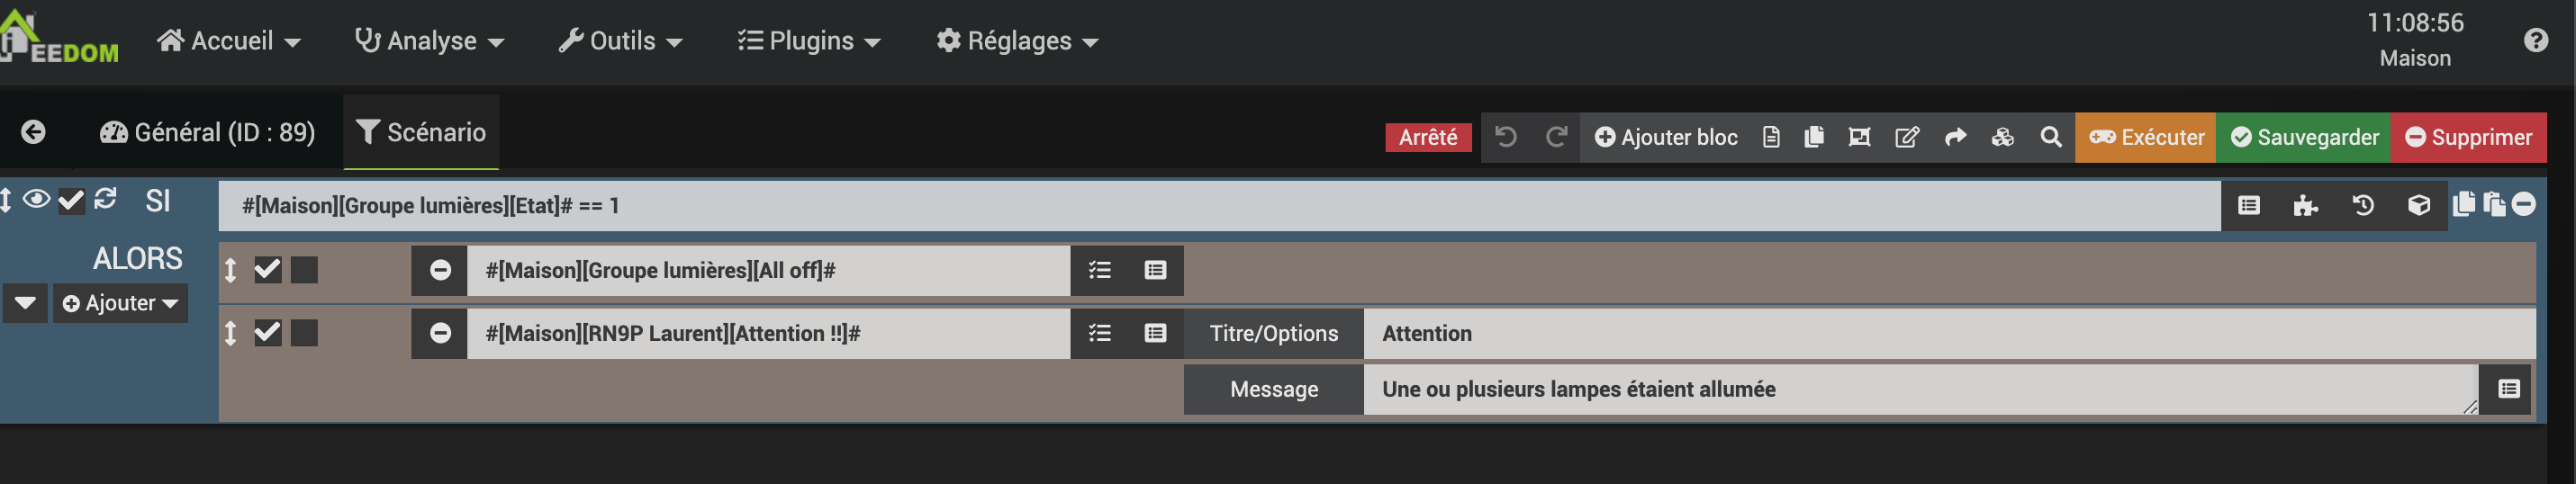Tick the empty checkbox beside RN9P Laurent action
This screenshot has height=484, width=2576.
(x=304, y=333)
